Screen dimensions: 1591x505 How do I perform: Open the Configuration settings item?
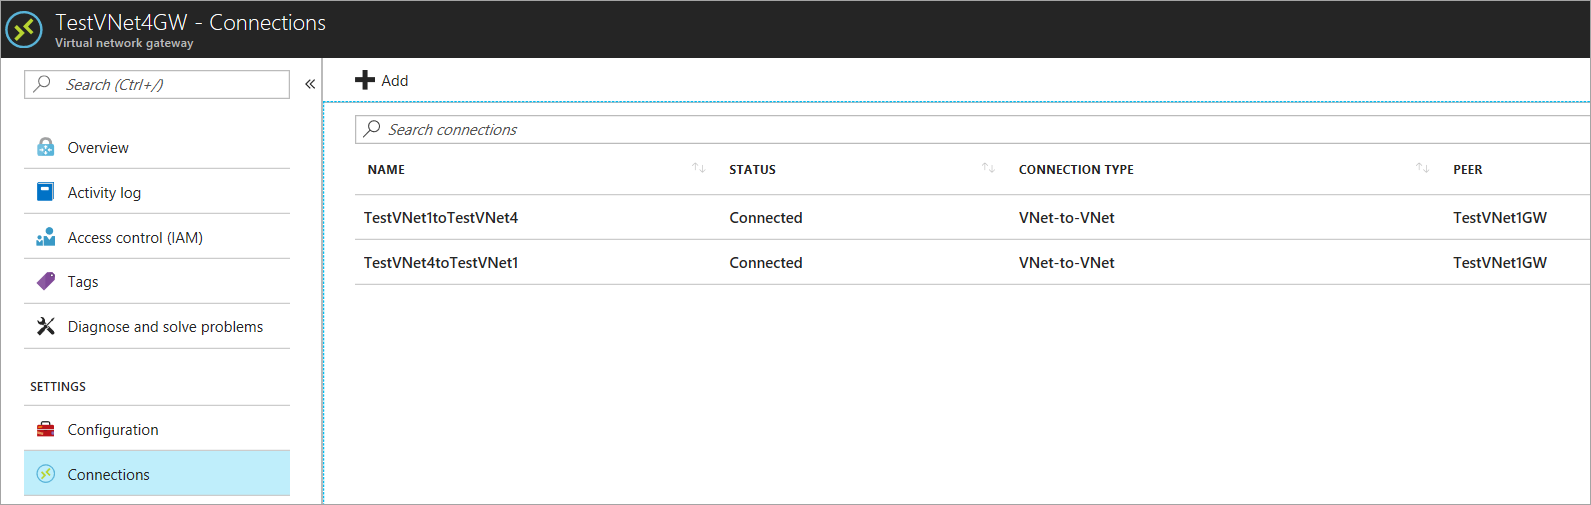tap(157, 429)
